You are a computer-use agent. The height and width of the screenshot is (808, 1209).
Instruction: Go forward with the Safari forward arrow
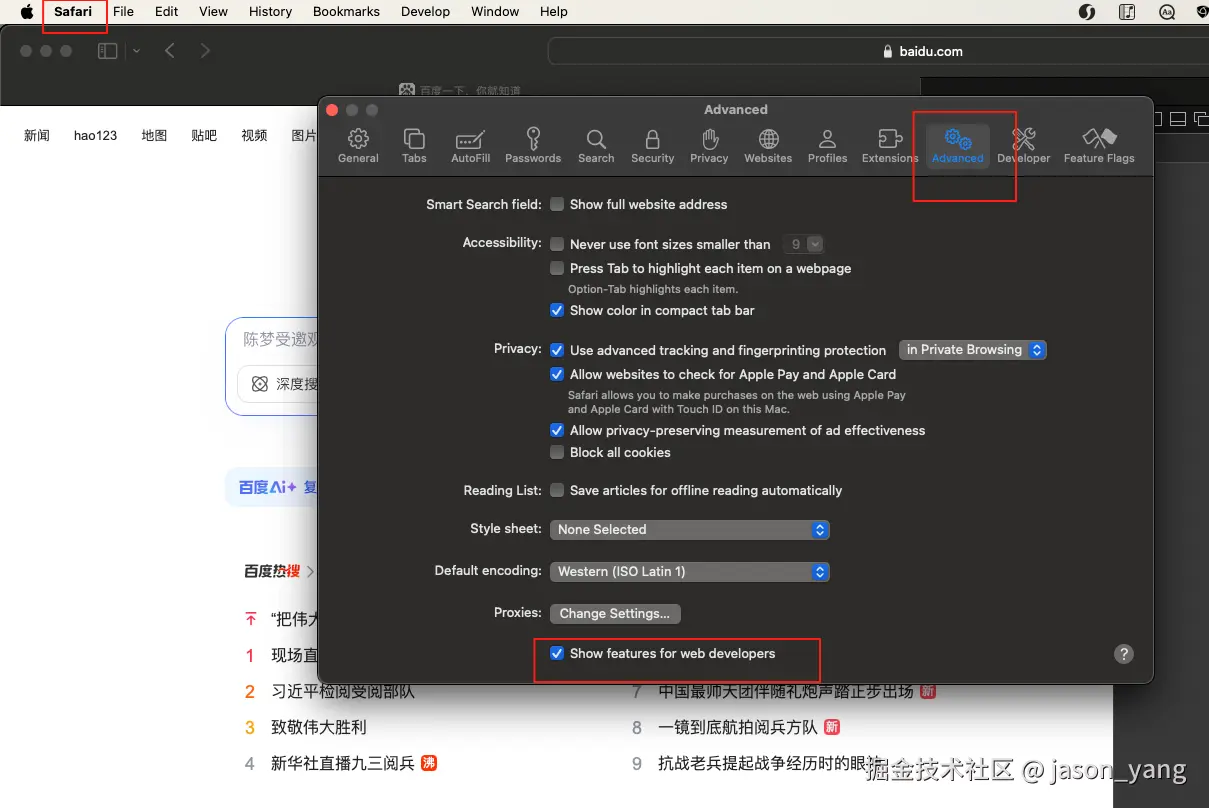coord(205,51)
